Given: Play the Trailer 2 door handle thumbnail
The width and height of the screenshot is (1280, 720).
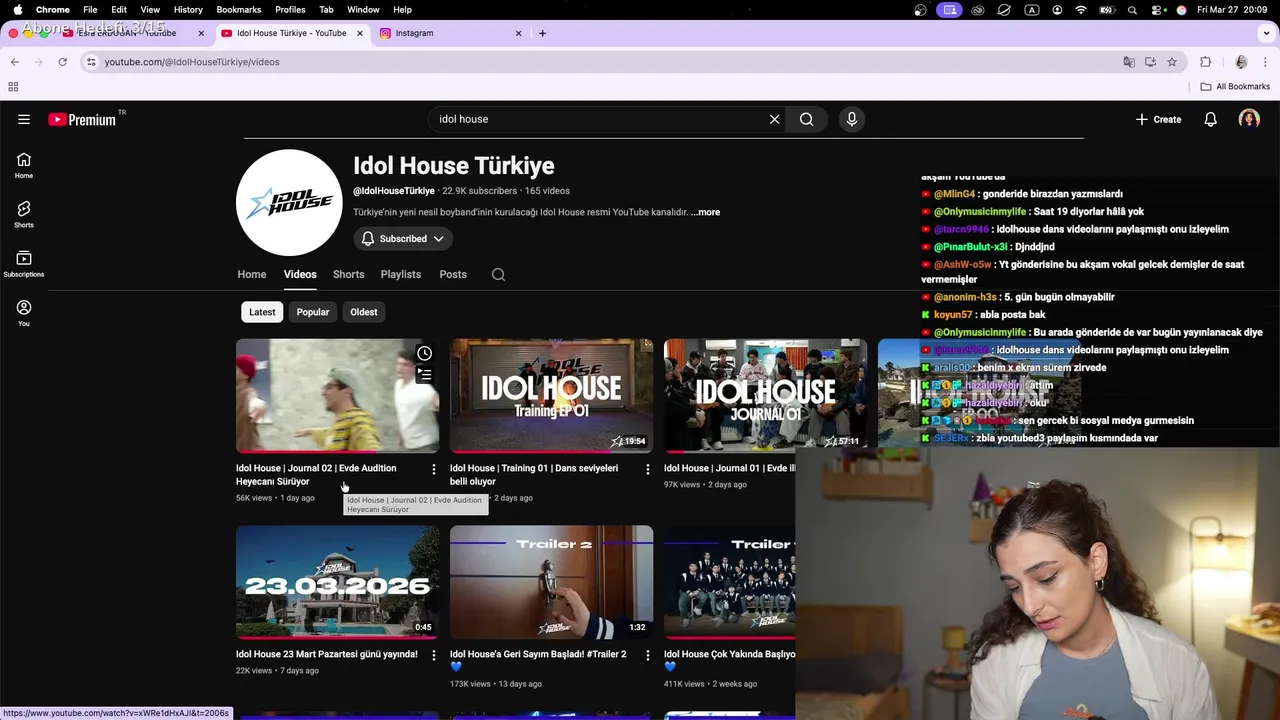Looking at the screenshot, I should click(x=551, y=582).
